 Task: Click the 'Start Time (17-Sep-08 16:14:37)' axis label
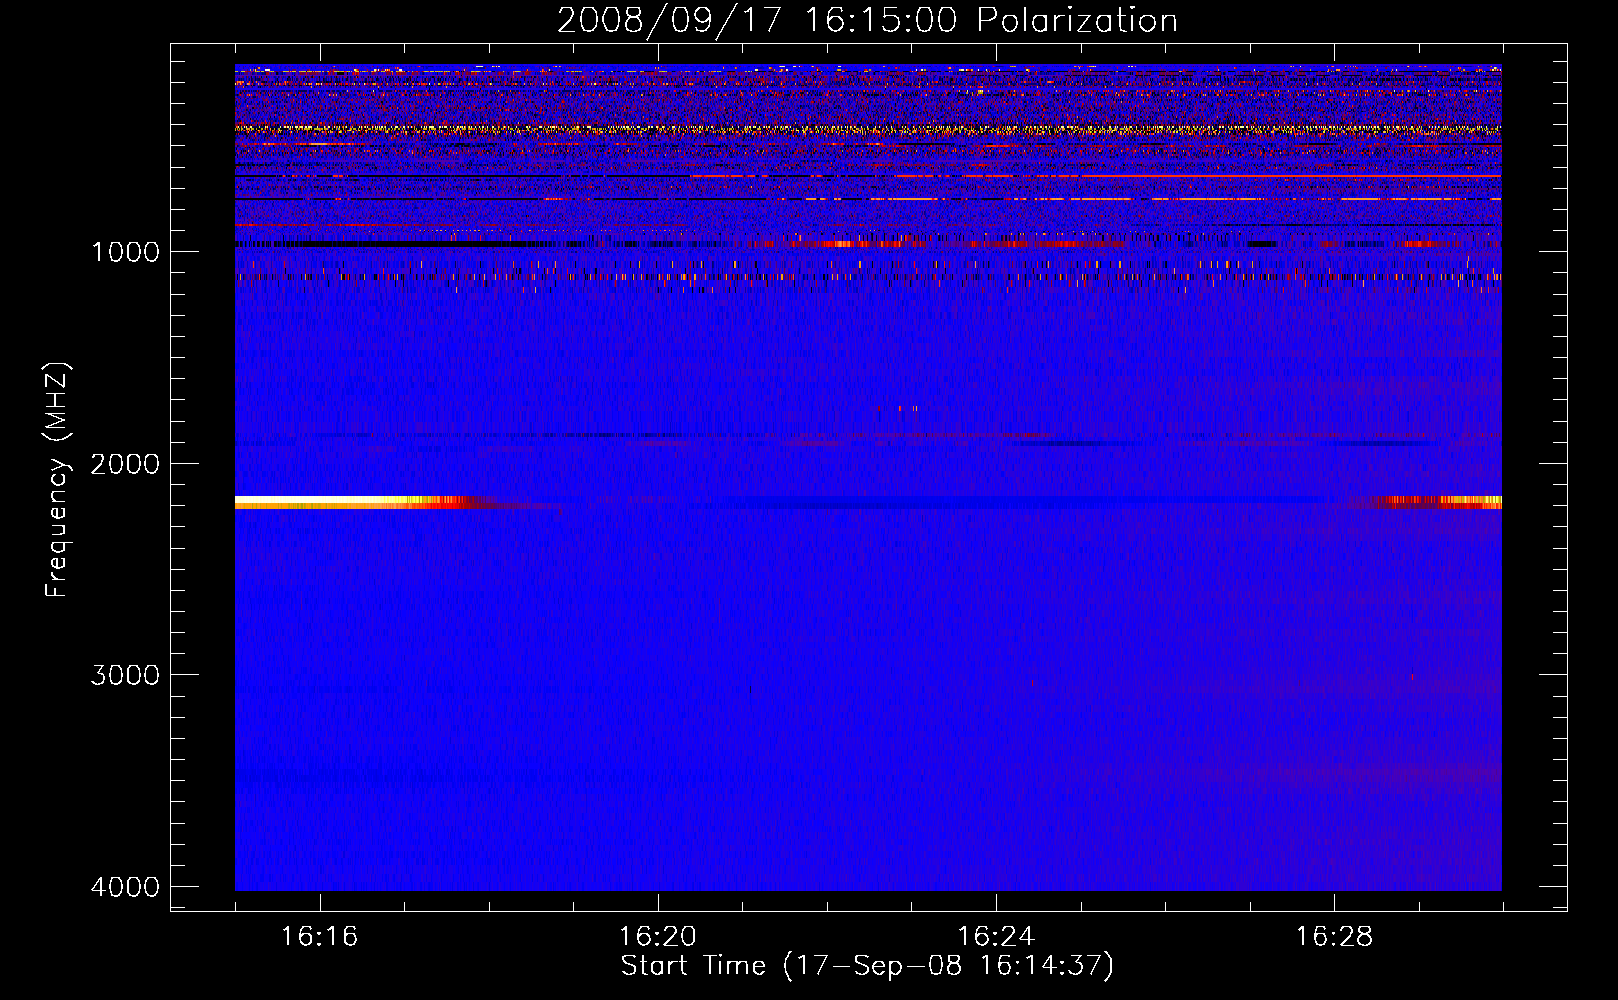(867, 966)
